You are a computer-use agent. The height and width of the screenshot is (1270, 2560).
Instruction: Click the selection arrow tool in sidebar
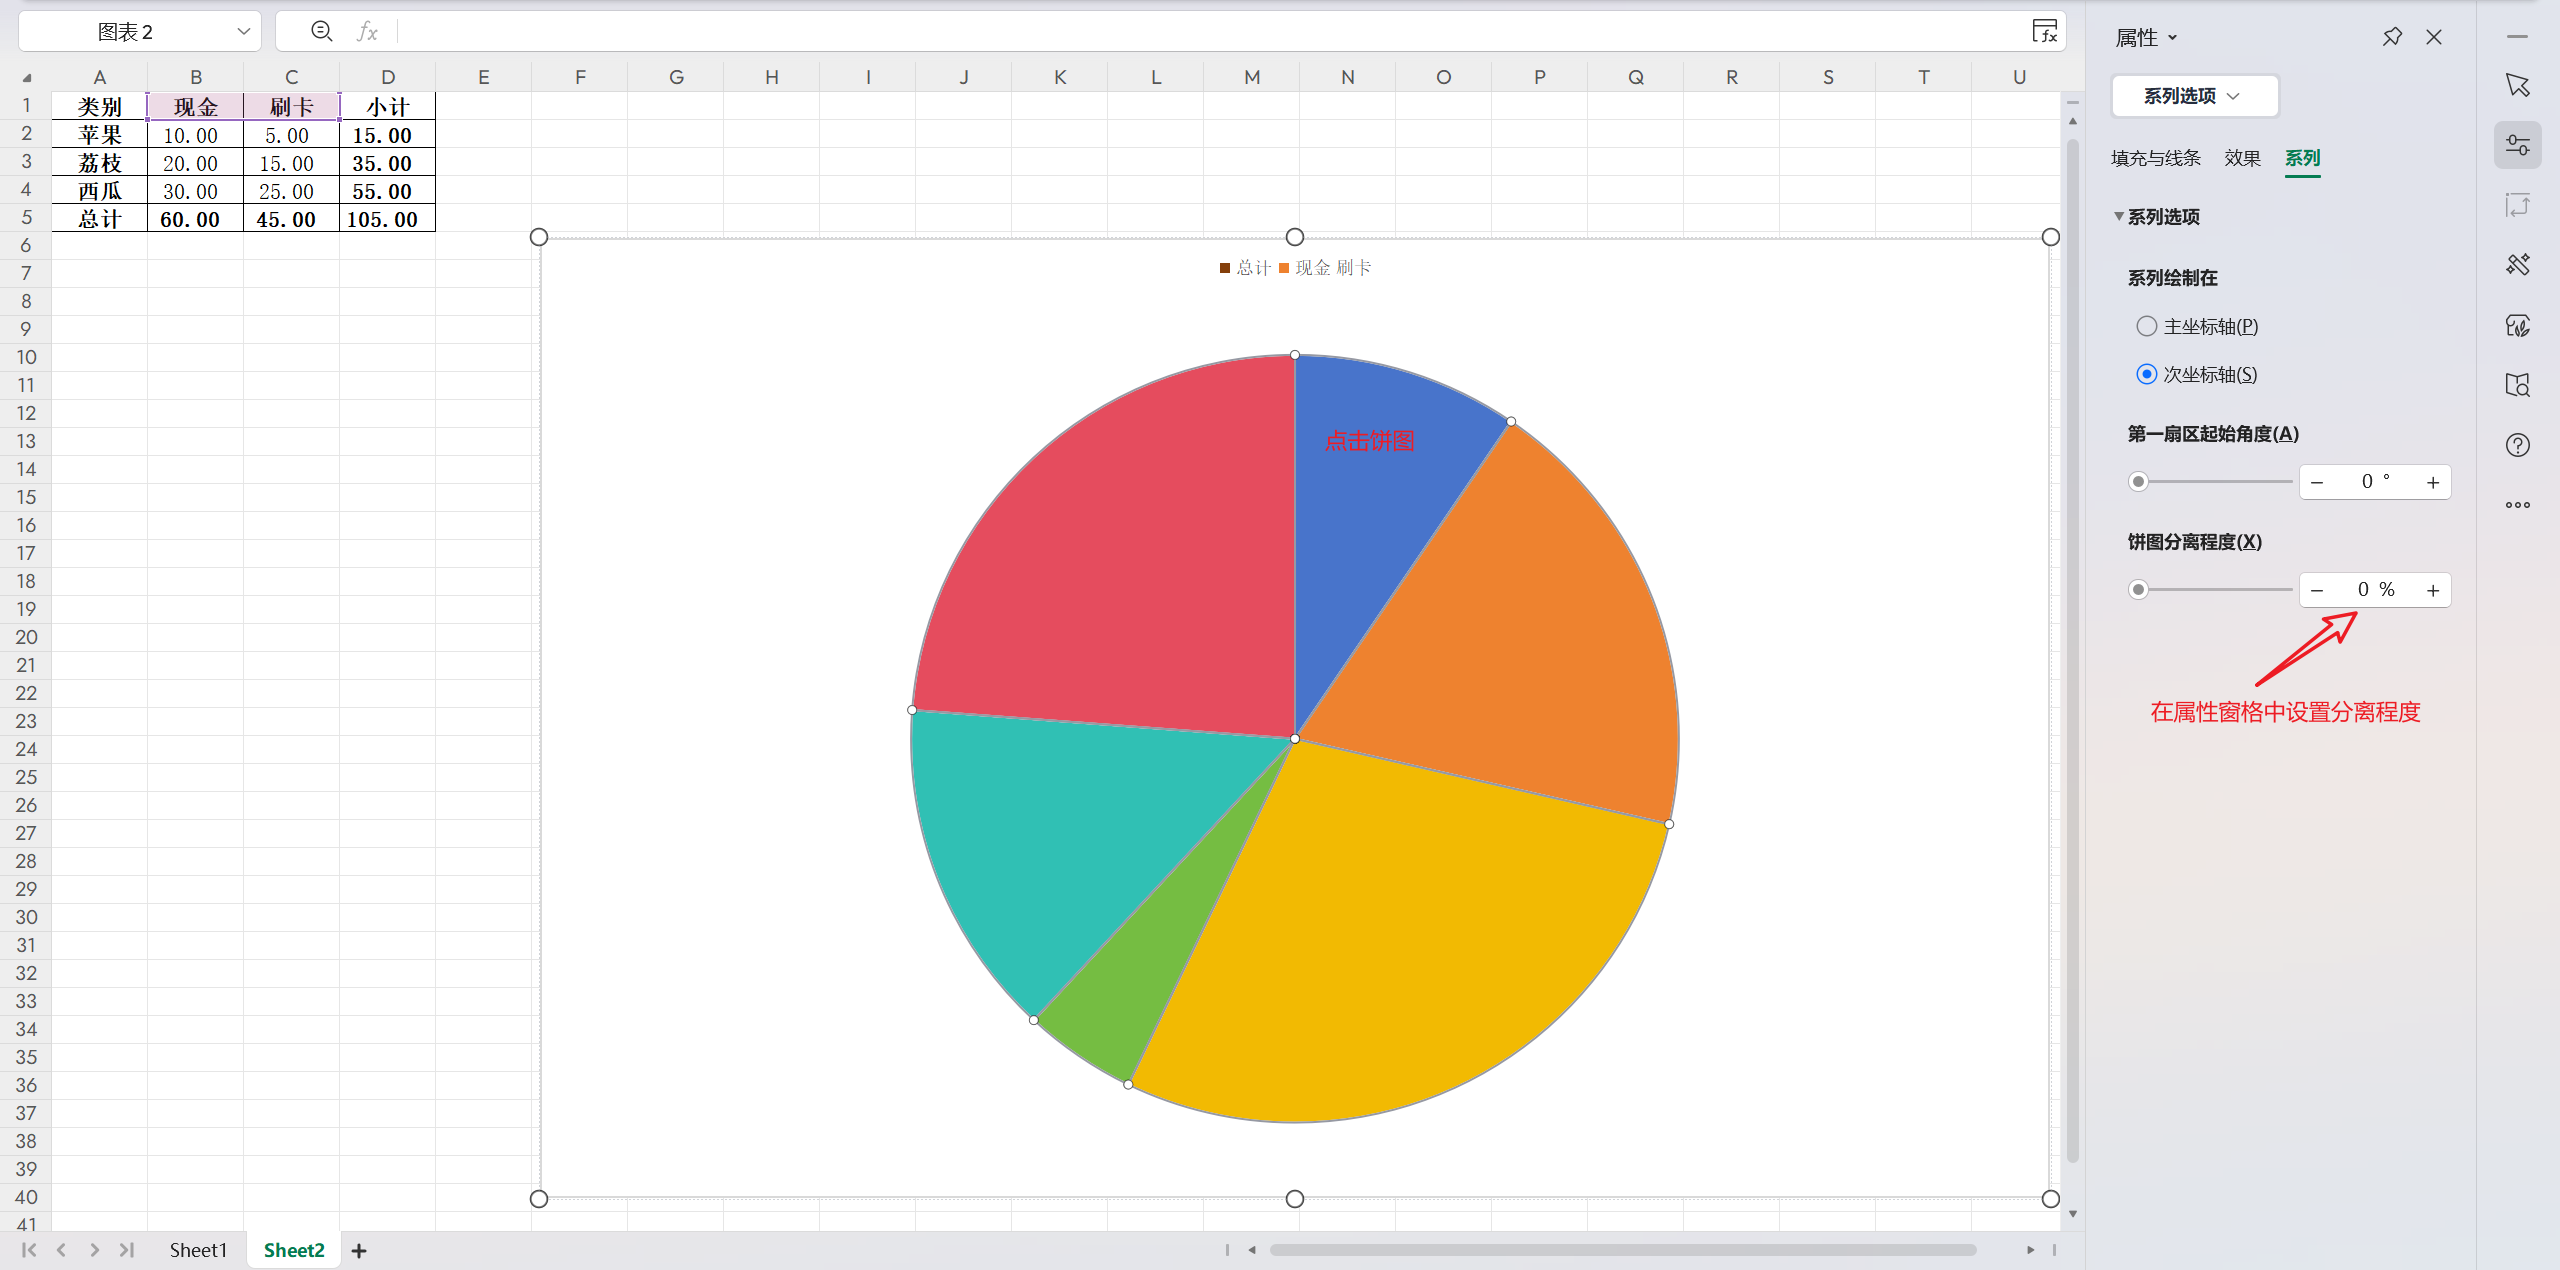pyautogui.click(x=2517, y=85)
